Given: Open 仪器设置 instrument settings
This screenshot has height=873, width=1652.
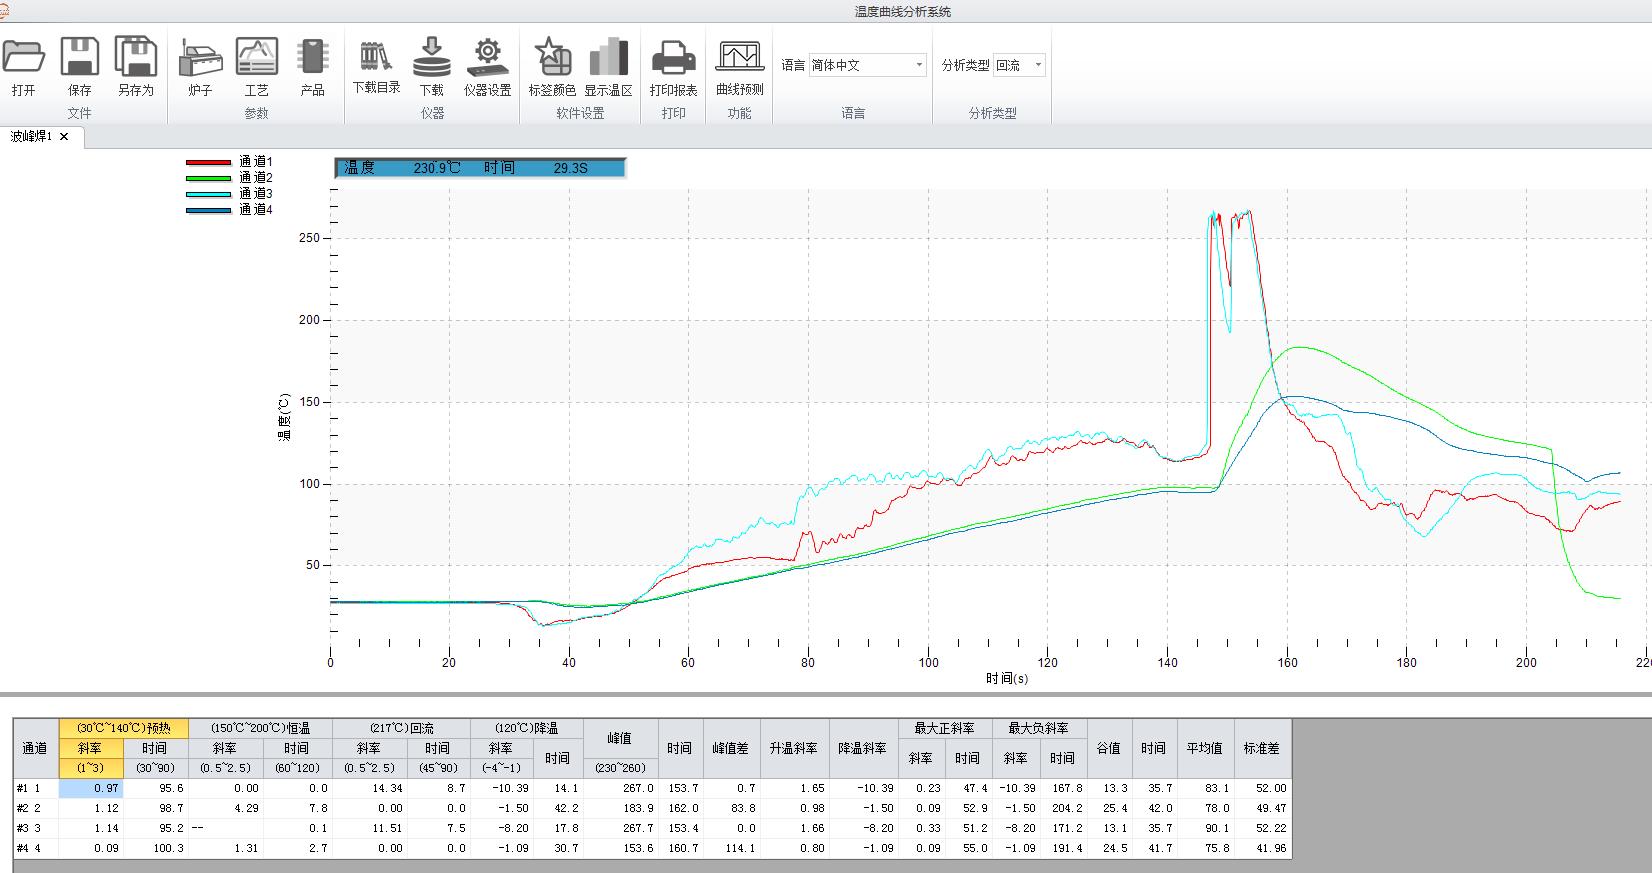Looking at the screenshot, I should (487, 58).
